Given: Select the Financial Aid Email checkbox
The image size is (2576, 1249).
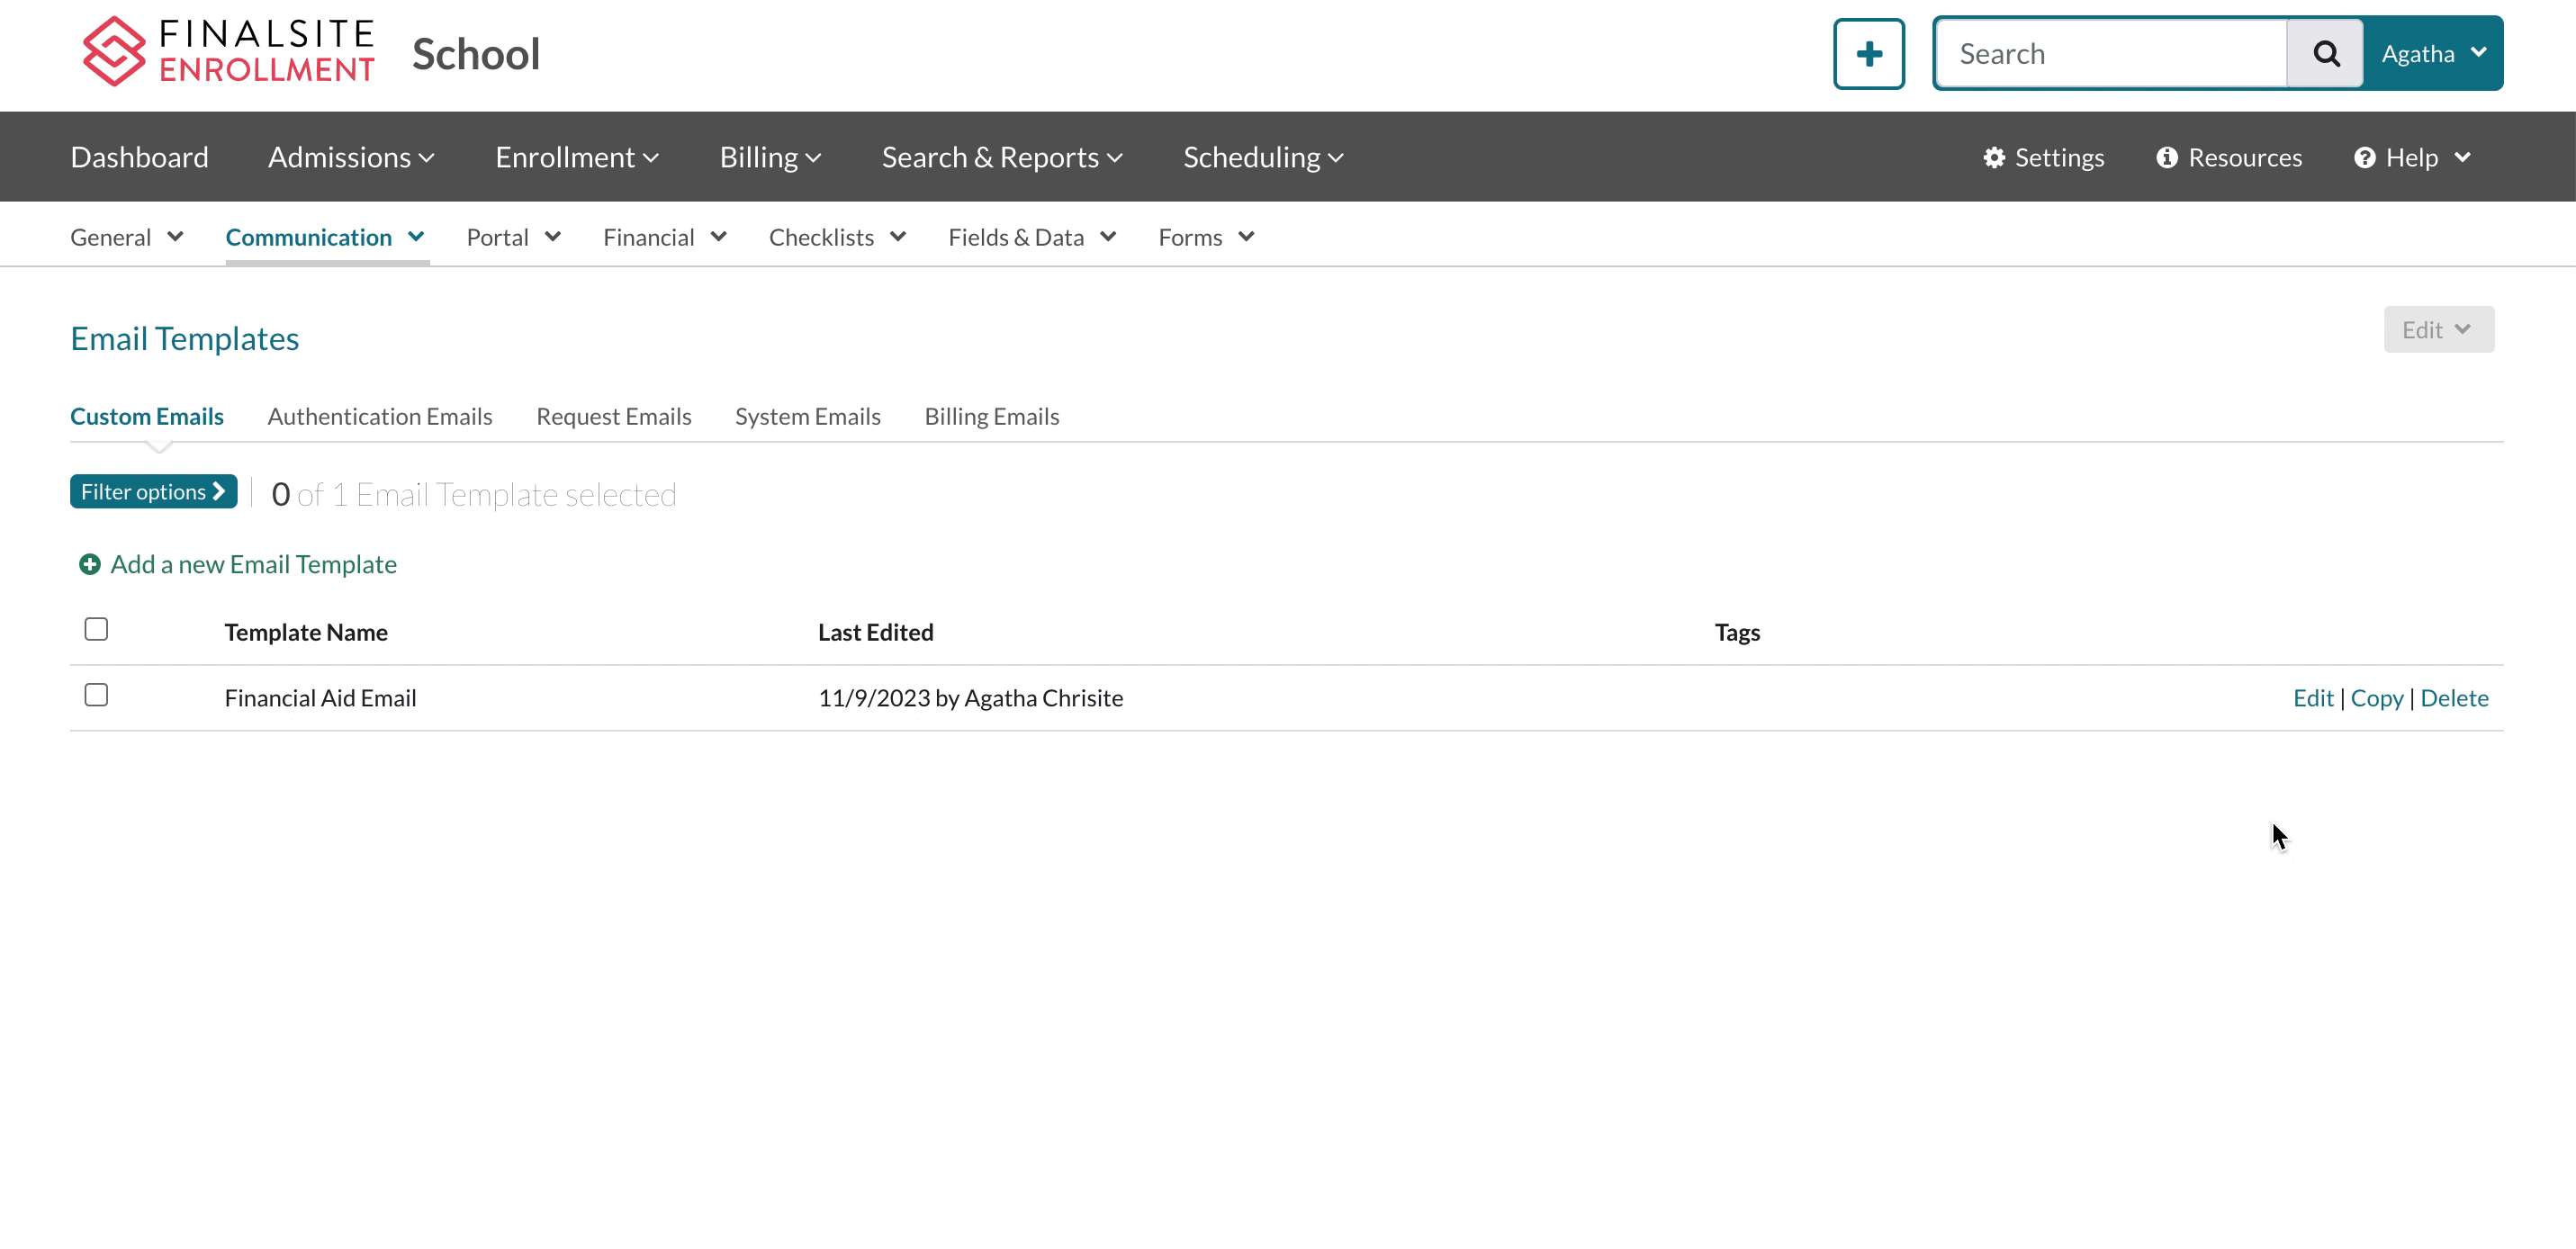Looking at the screenshot, I should tap(96, 695).
